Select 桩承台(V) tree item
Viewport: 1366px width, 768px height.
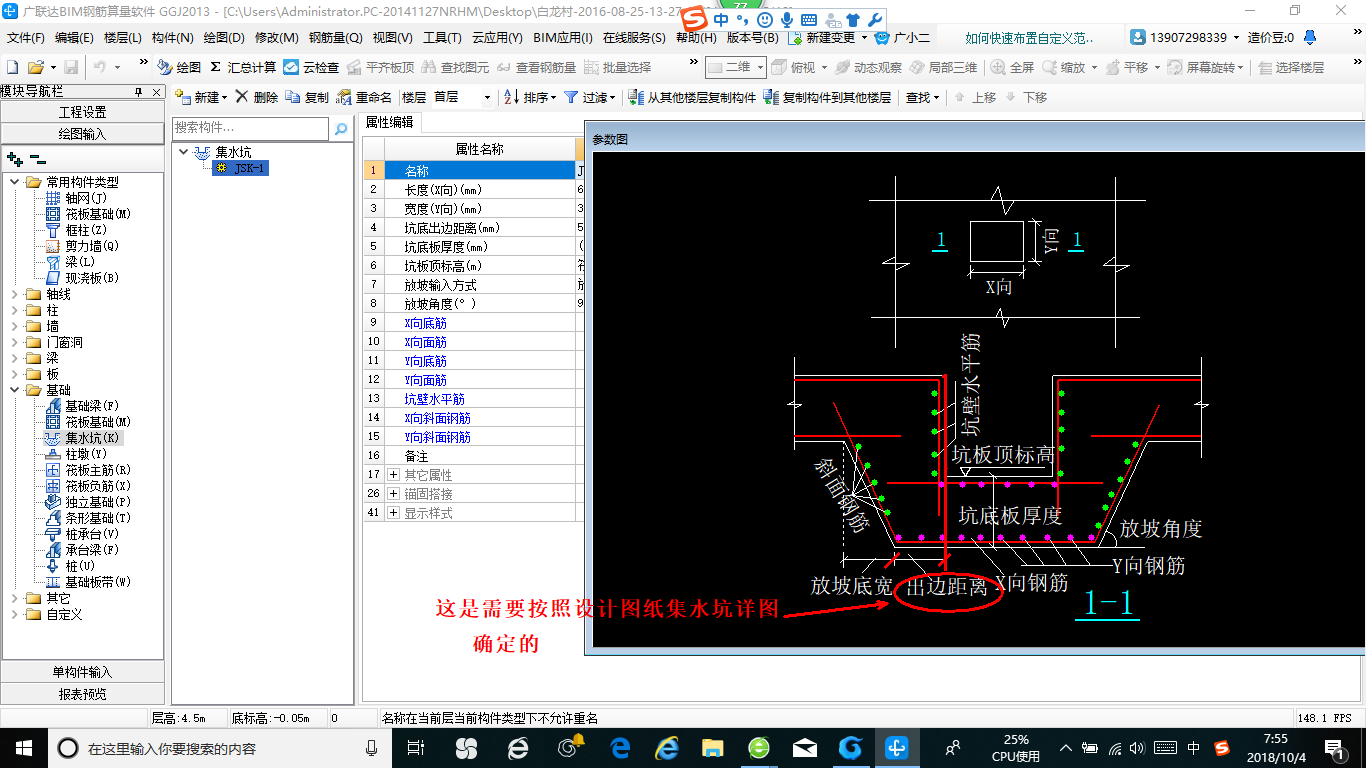coord(82,534)
